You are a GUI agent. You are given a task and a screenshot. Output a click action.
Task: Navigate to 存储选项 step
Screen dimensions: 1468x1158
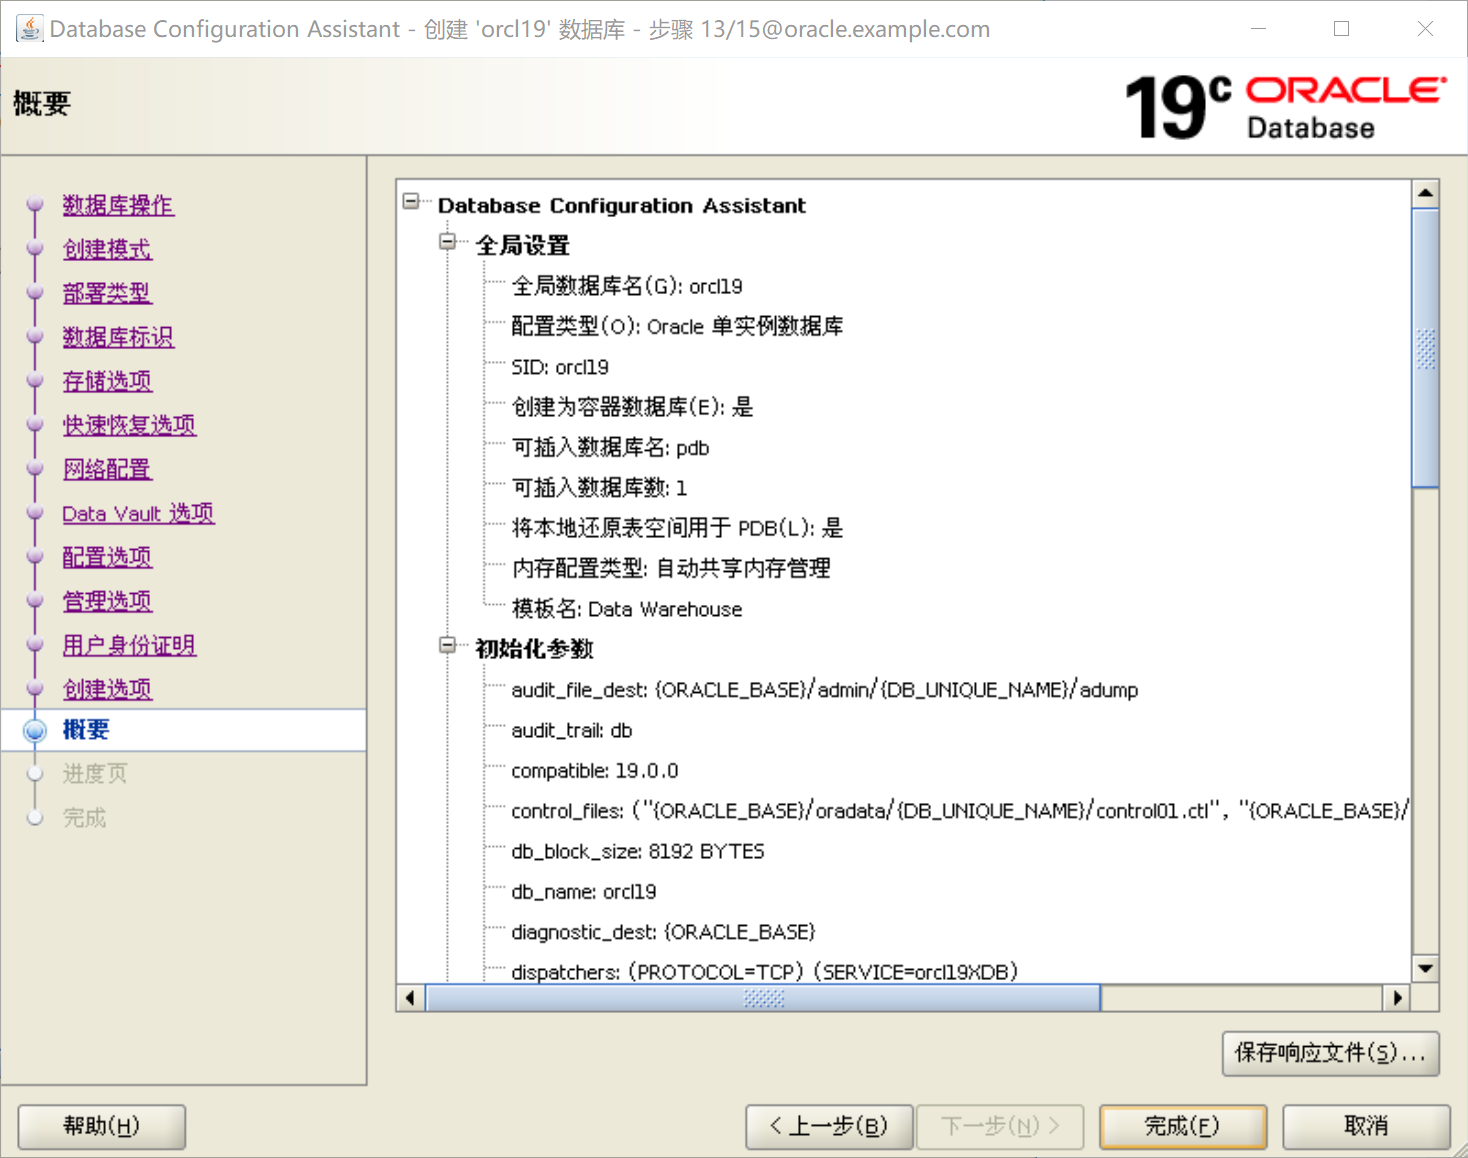click(x=107, y=381)
